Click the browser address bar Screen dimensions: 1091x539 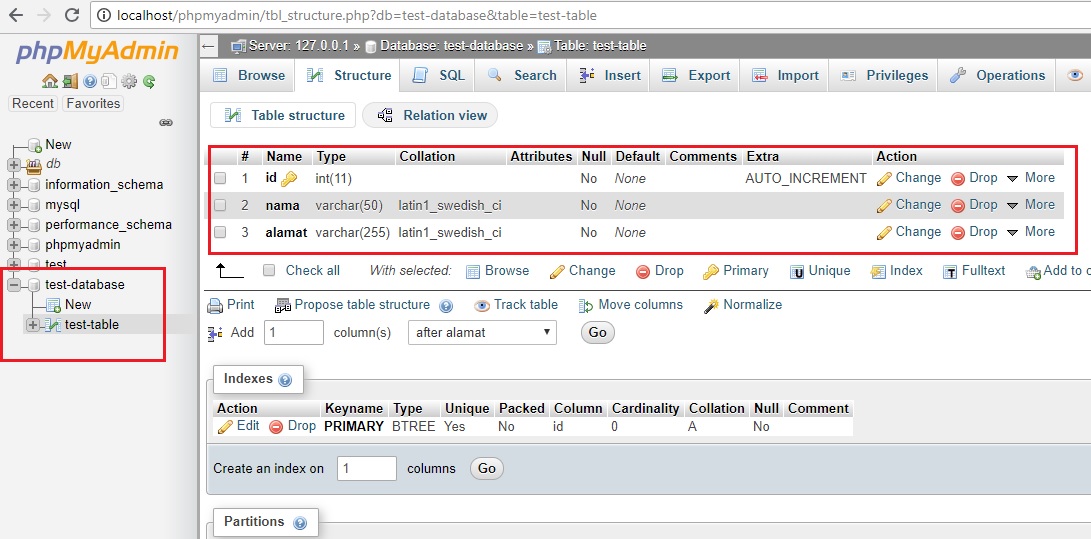[x=591, y=15]
